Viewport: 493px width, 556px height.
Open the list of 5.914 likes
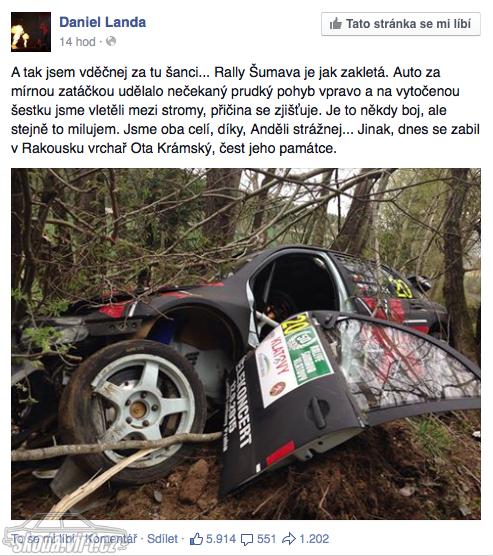click(221, 539)
